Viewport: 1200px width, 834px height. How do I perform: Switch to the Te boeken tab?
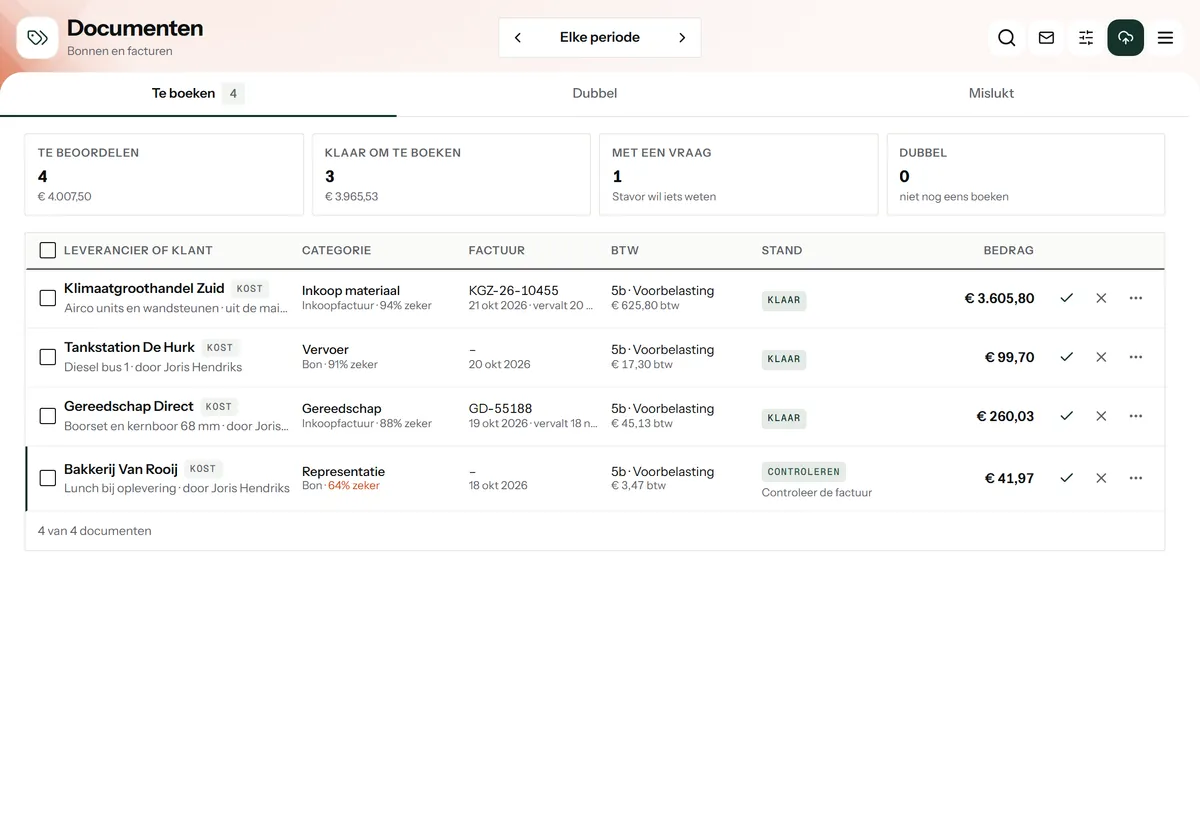[x=198, y=94]
